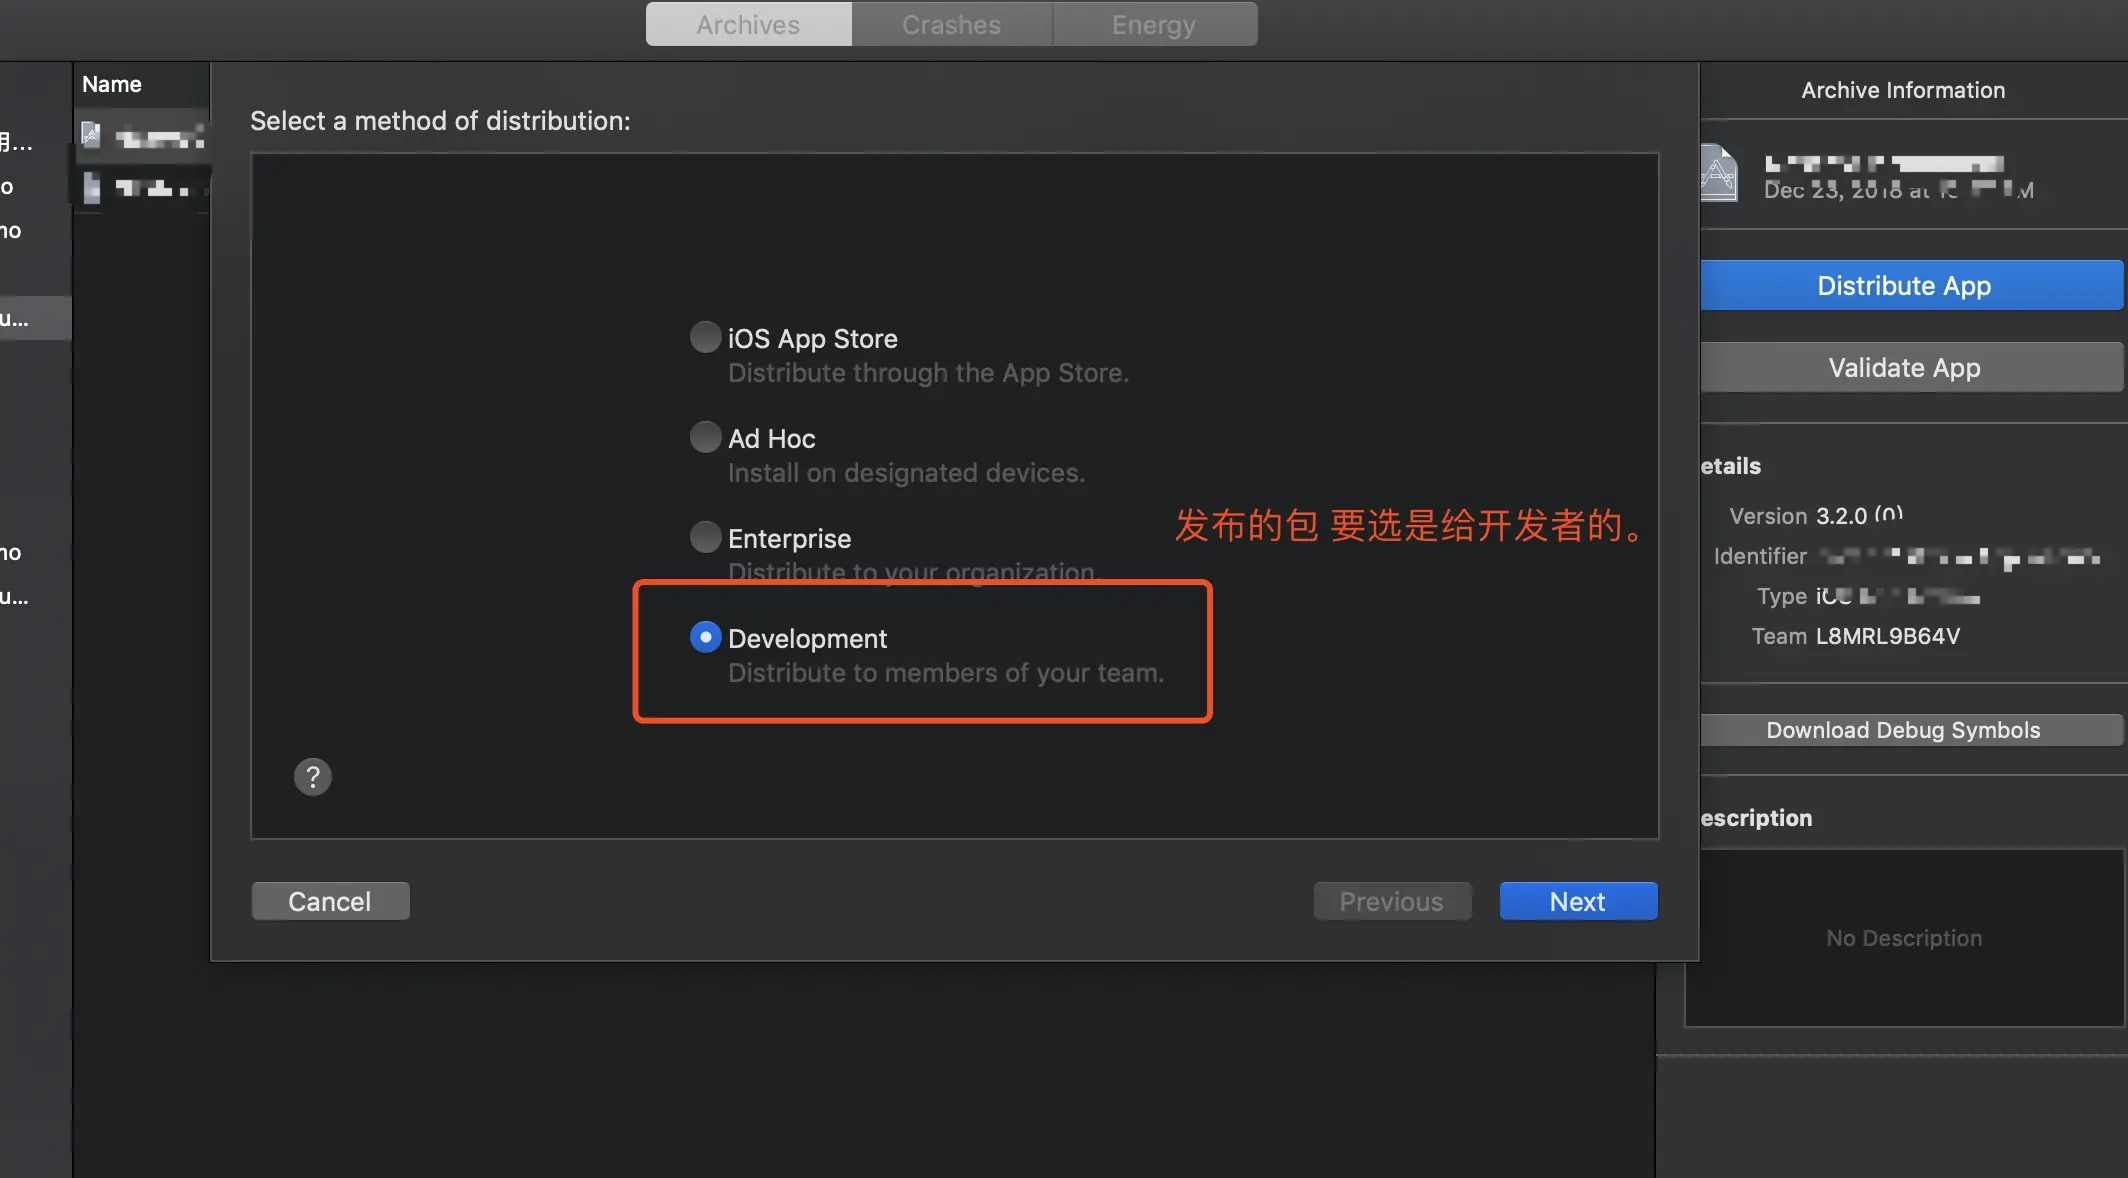This screenshot has height=1178, width=2128.
Task: Select the Ad Hoc distribution option
Action: tap(705, 438)
